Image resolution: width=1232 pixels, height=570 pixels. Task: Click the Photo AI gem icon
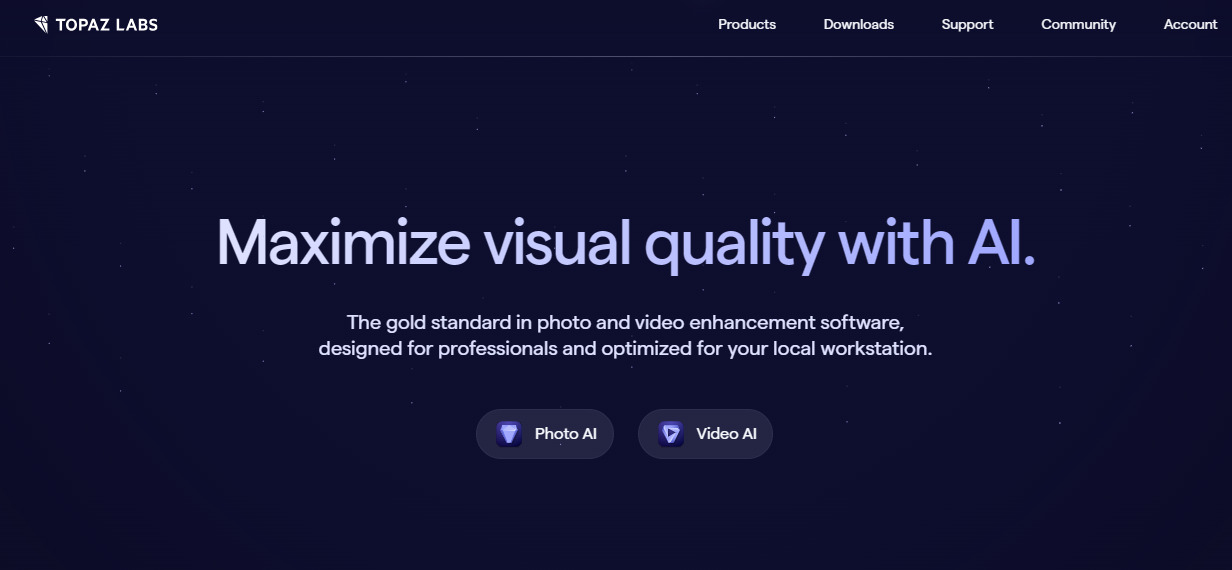click(509, 434)
